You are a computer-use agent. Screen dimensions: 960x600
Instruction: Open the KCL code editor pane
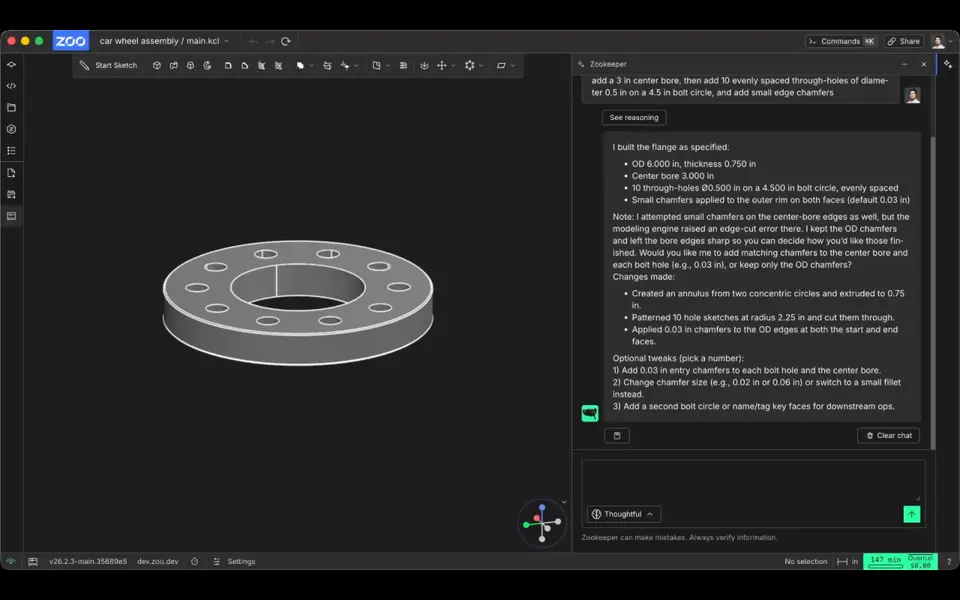coord(11,86)
